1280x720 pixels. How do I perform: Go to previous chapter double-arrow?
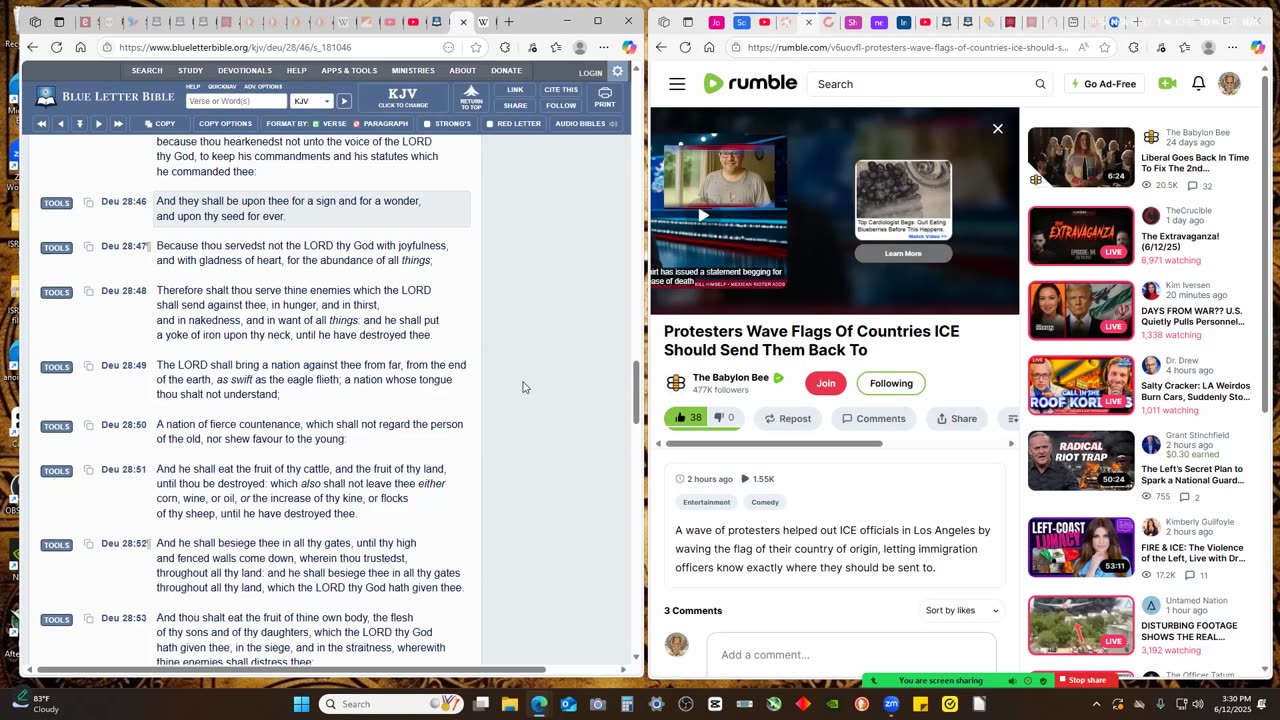click(x=41, y=124)
